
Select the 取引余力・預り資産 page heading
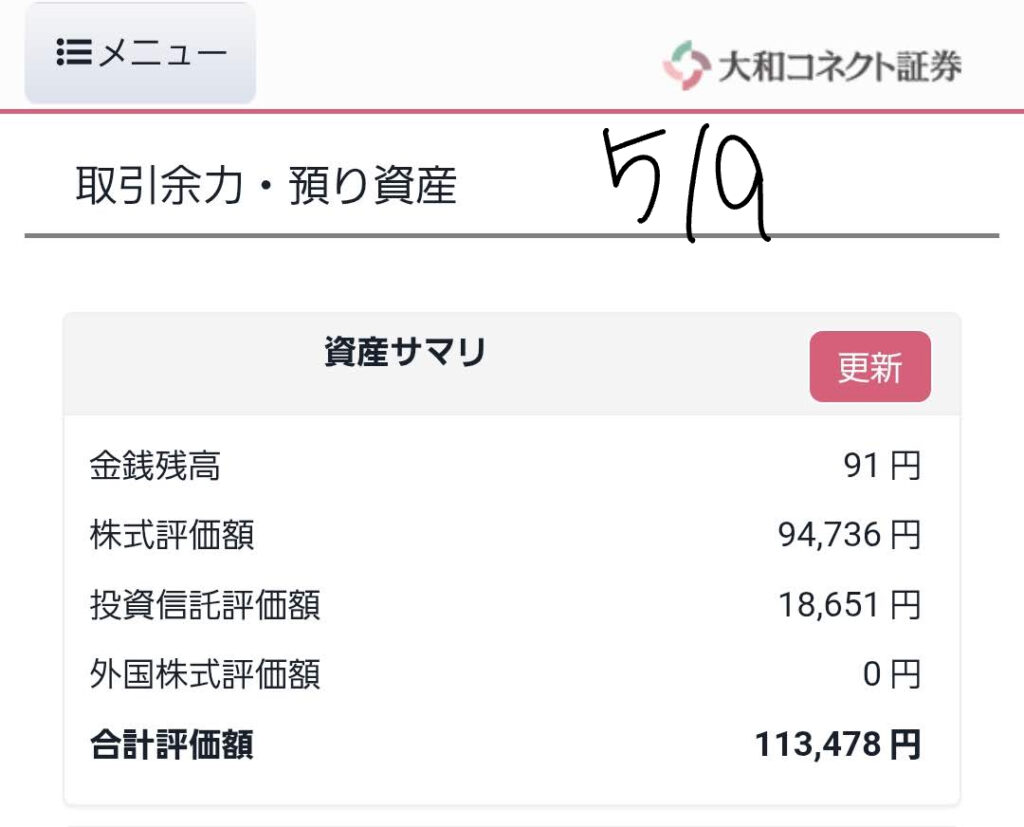coord(266,186)
